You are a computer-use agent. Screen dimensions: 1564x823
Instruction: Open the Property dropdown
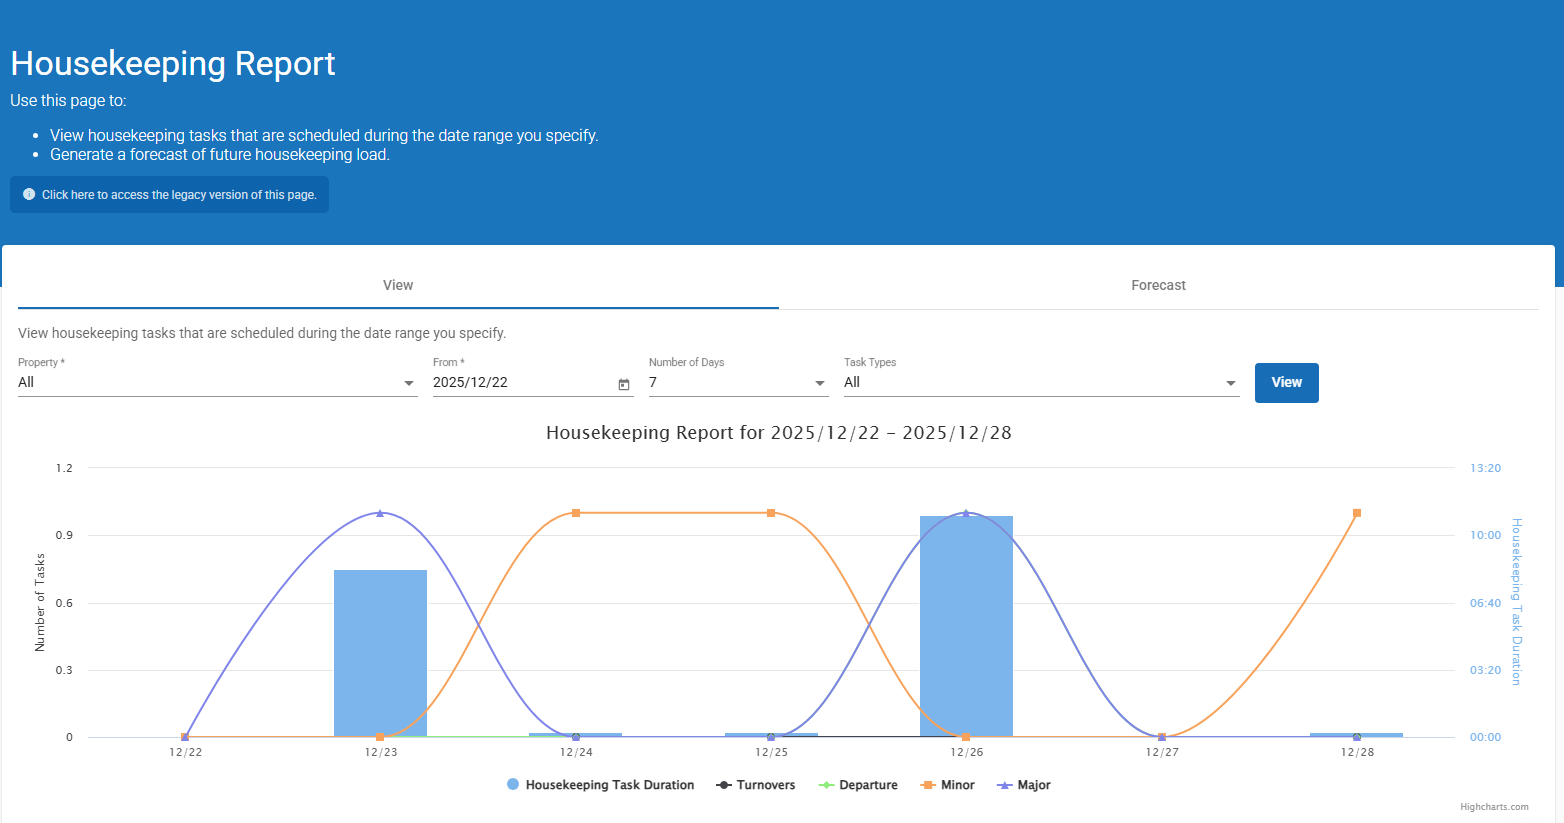[x=217, y=383]
